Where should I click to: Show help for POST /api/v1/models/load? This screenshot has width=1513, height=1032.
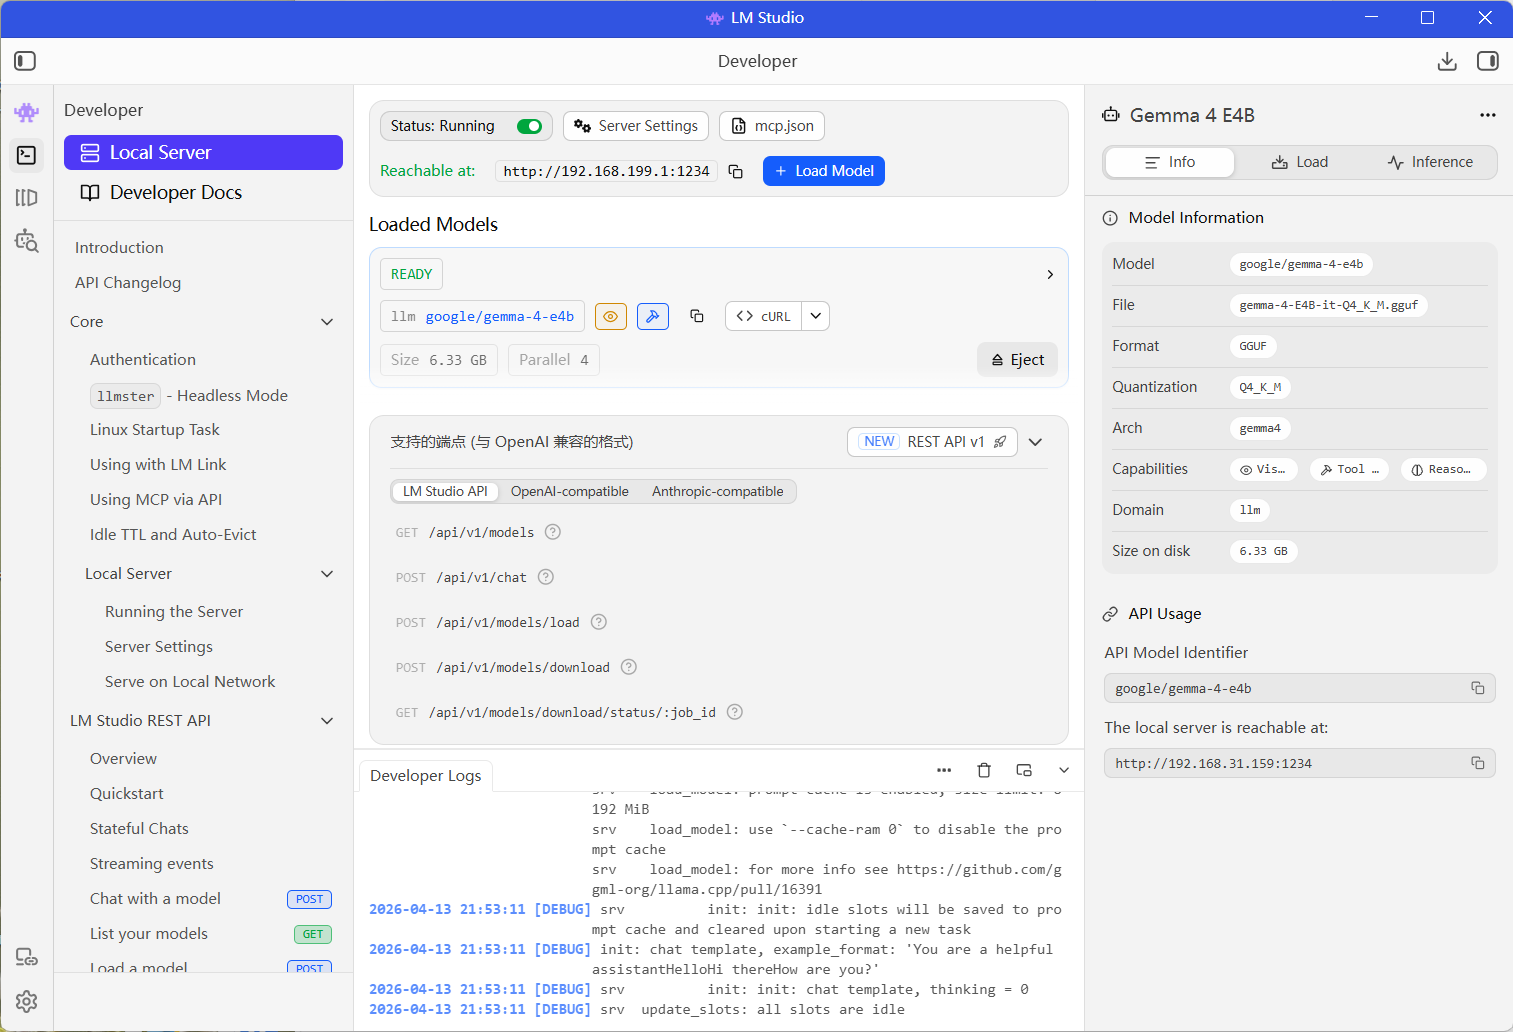point(599,622)
